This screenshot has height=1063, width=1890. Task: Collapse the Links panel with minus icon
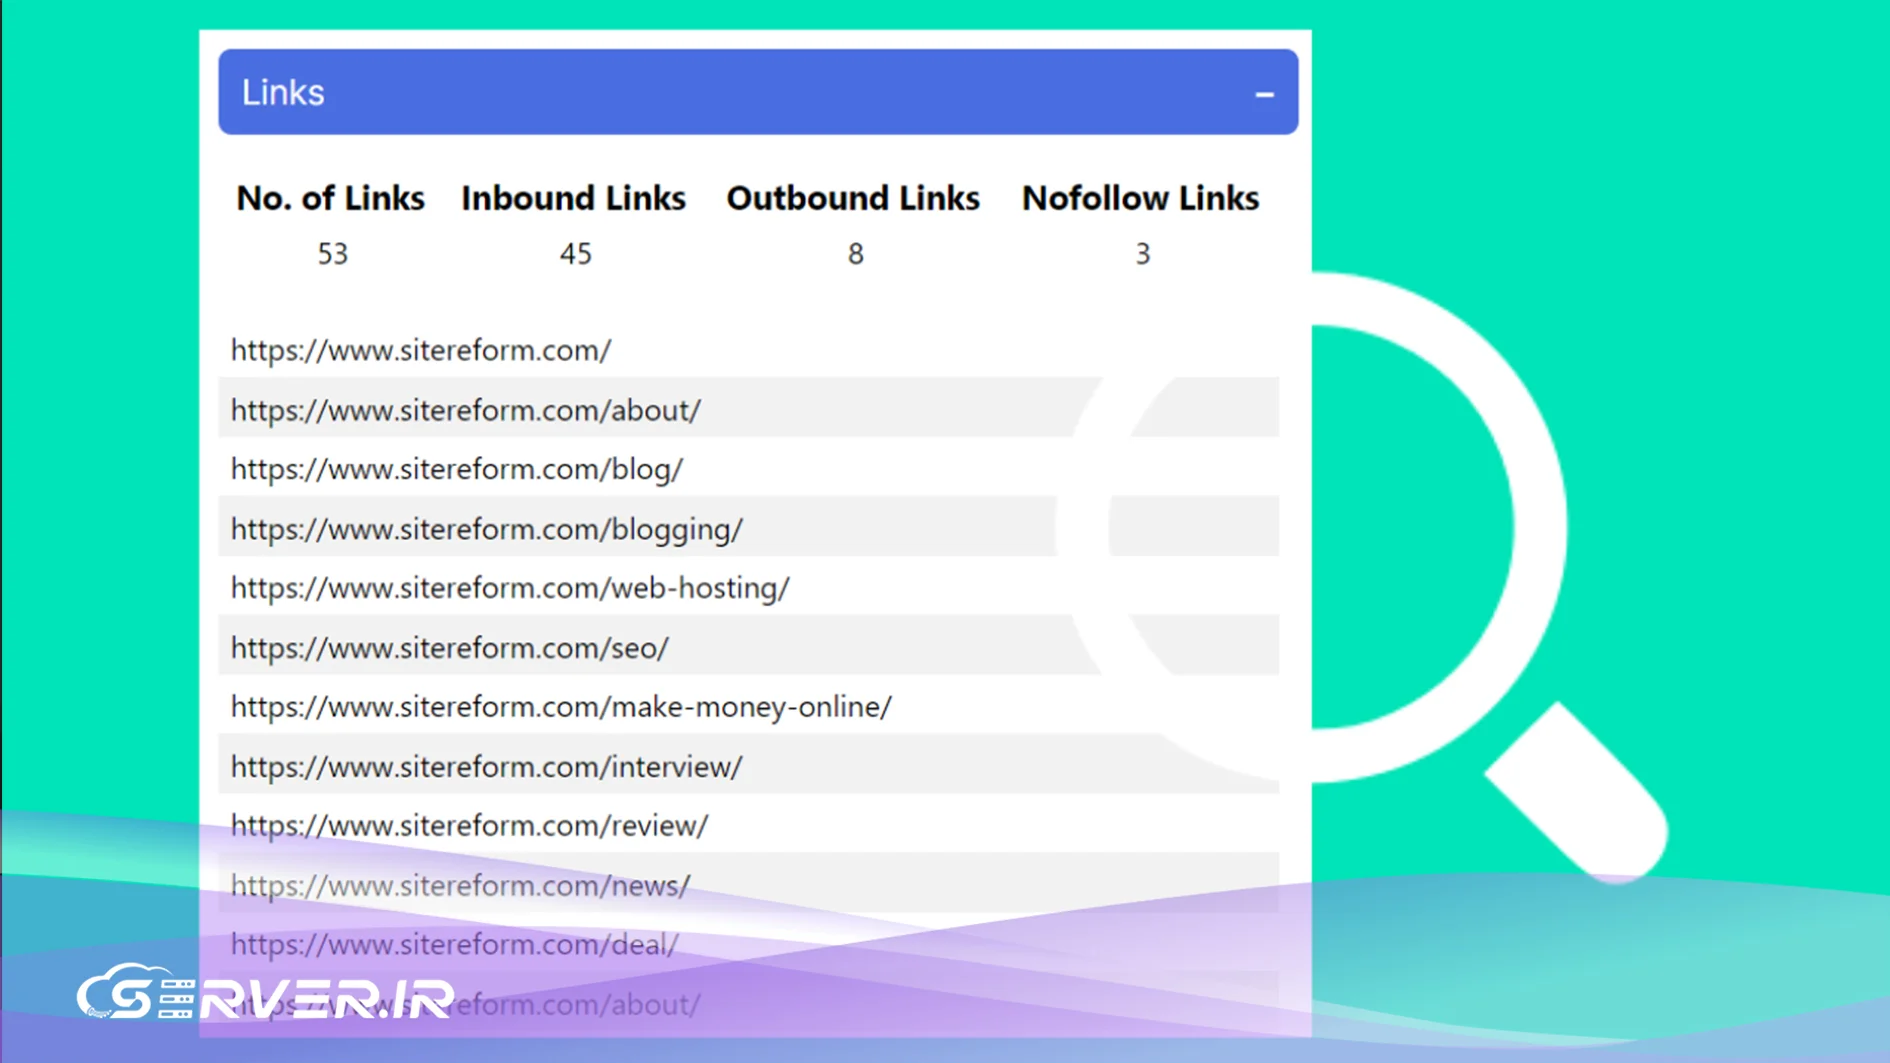coord(1264,95)
